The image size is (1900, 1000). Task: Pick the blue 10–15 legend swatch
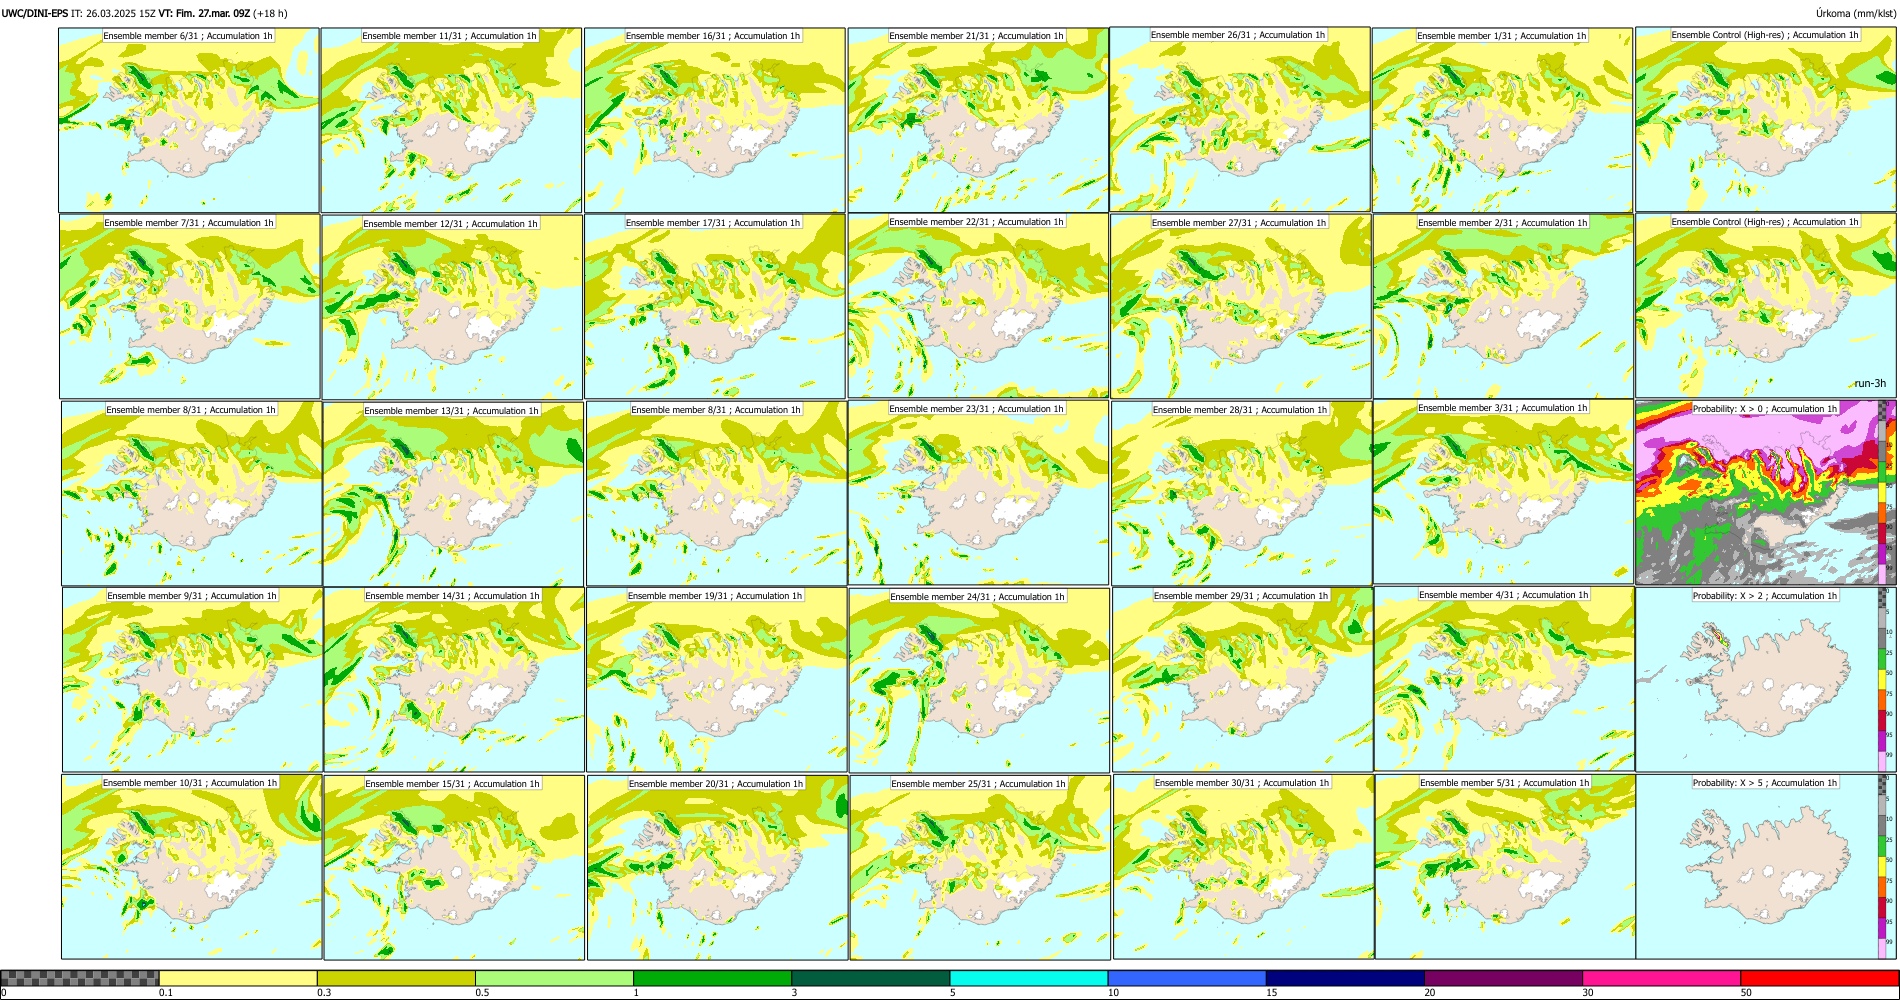click(x=1187, y=978)
